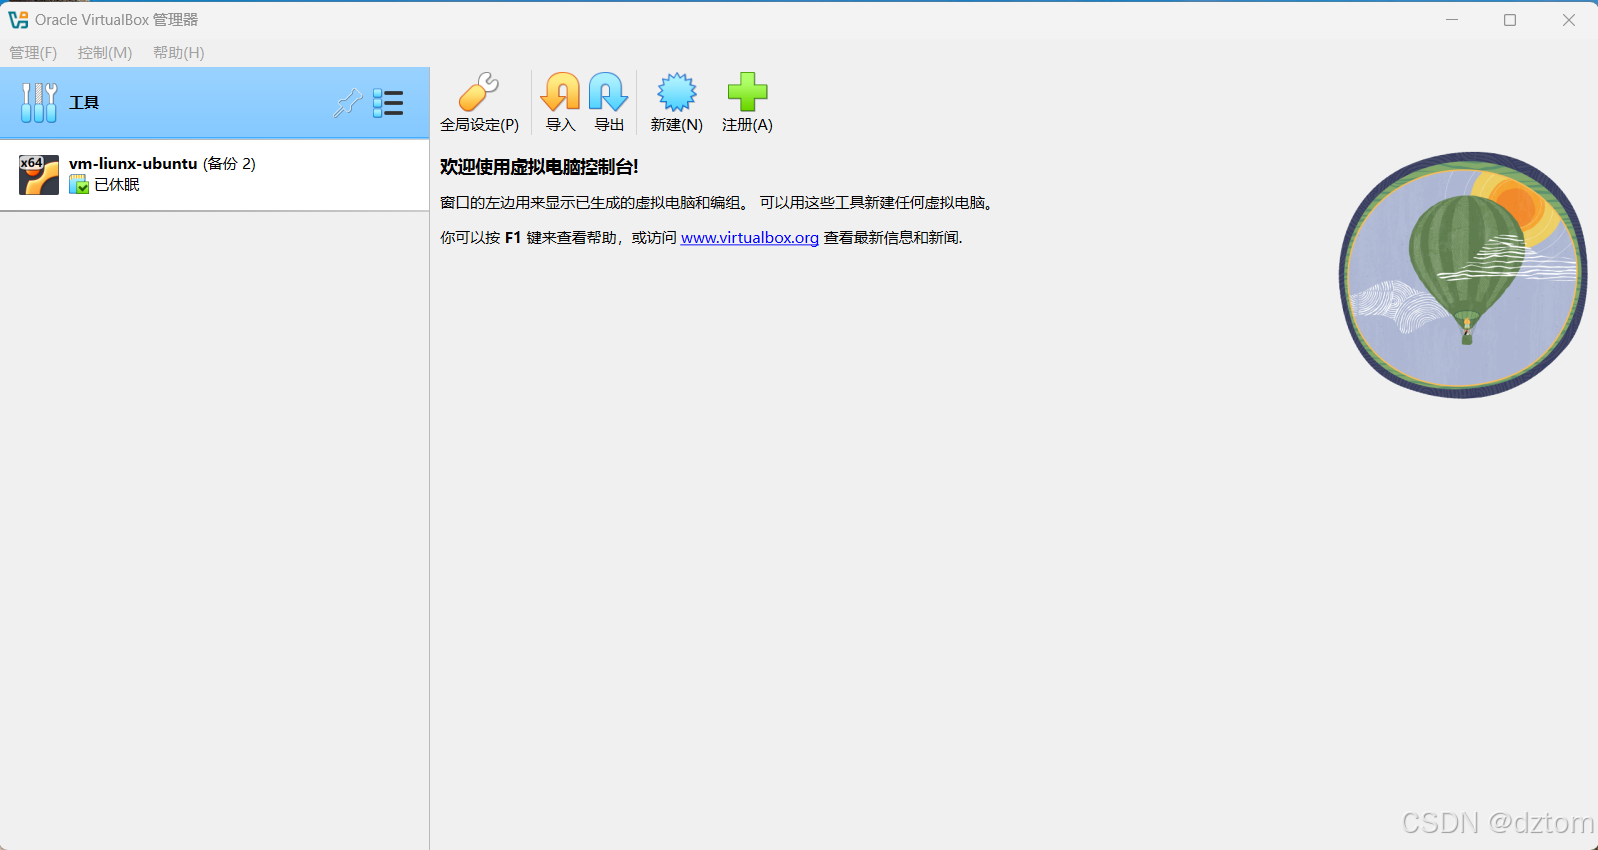Minimize the VirtualBox Manager window
Image resolution: width=1598 pixels, height=850 pixels.
pyautogui.click(x=1452, y=20)
